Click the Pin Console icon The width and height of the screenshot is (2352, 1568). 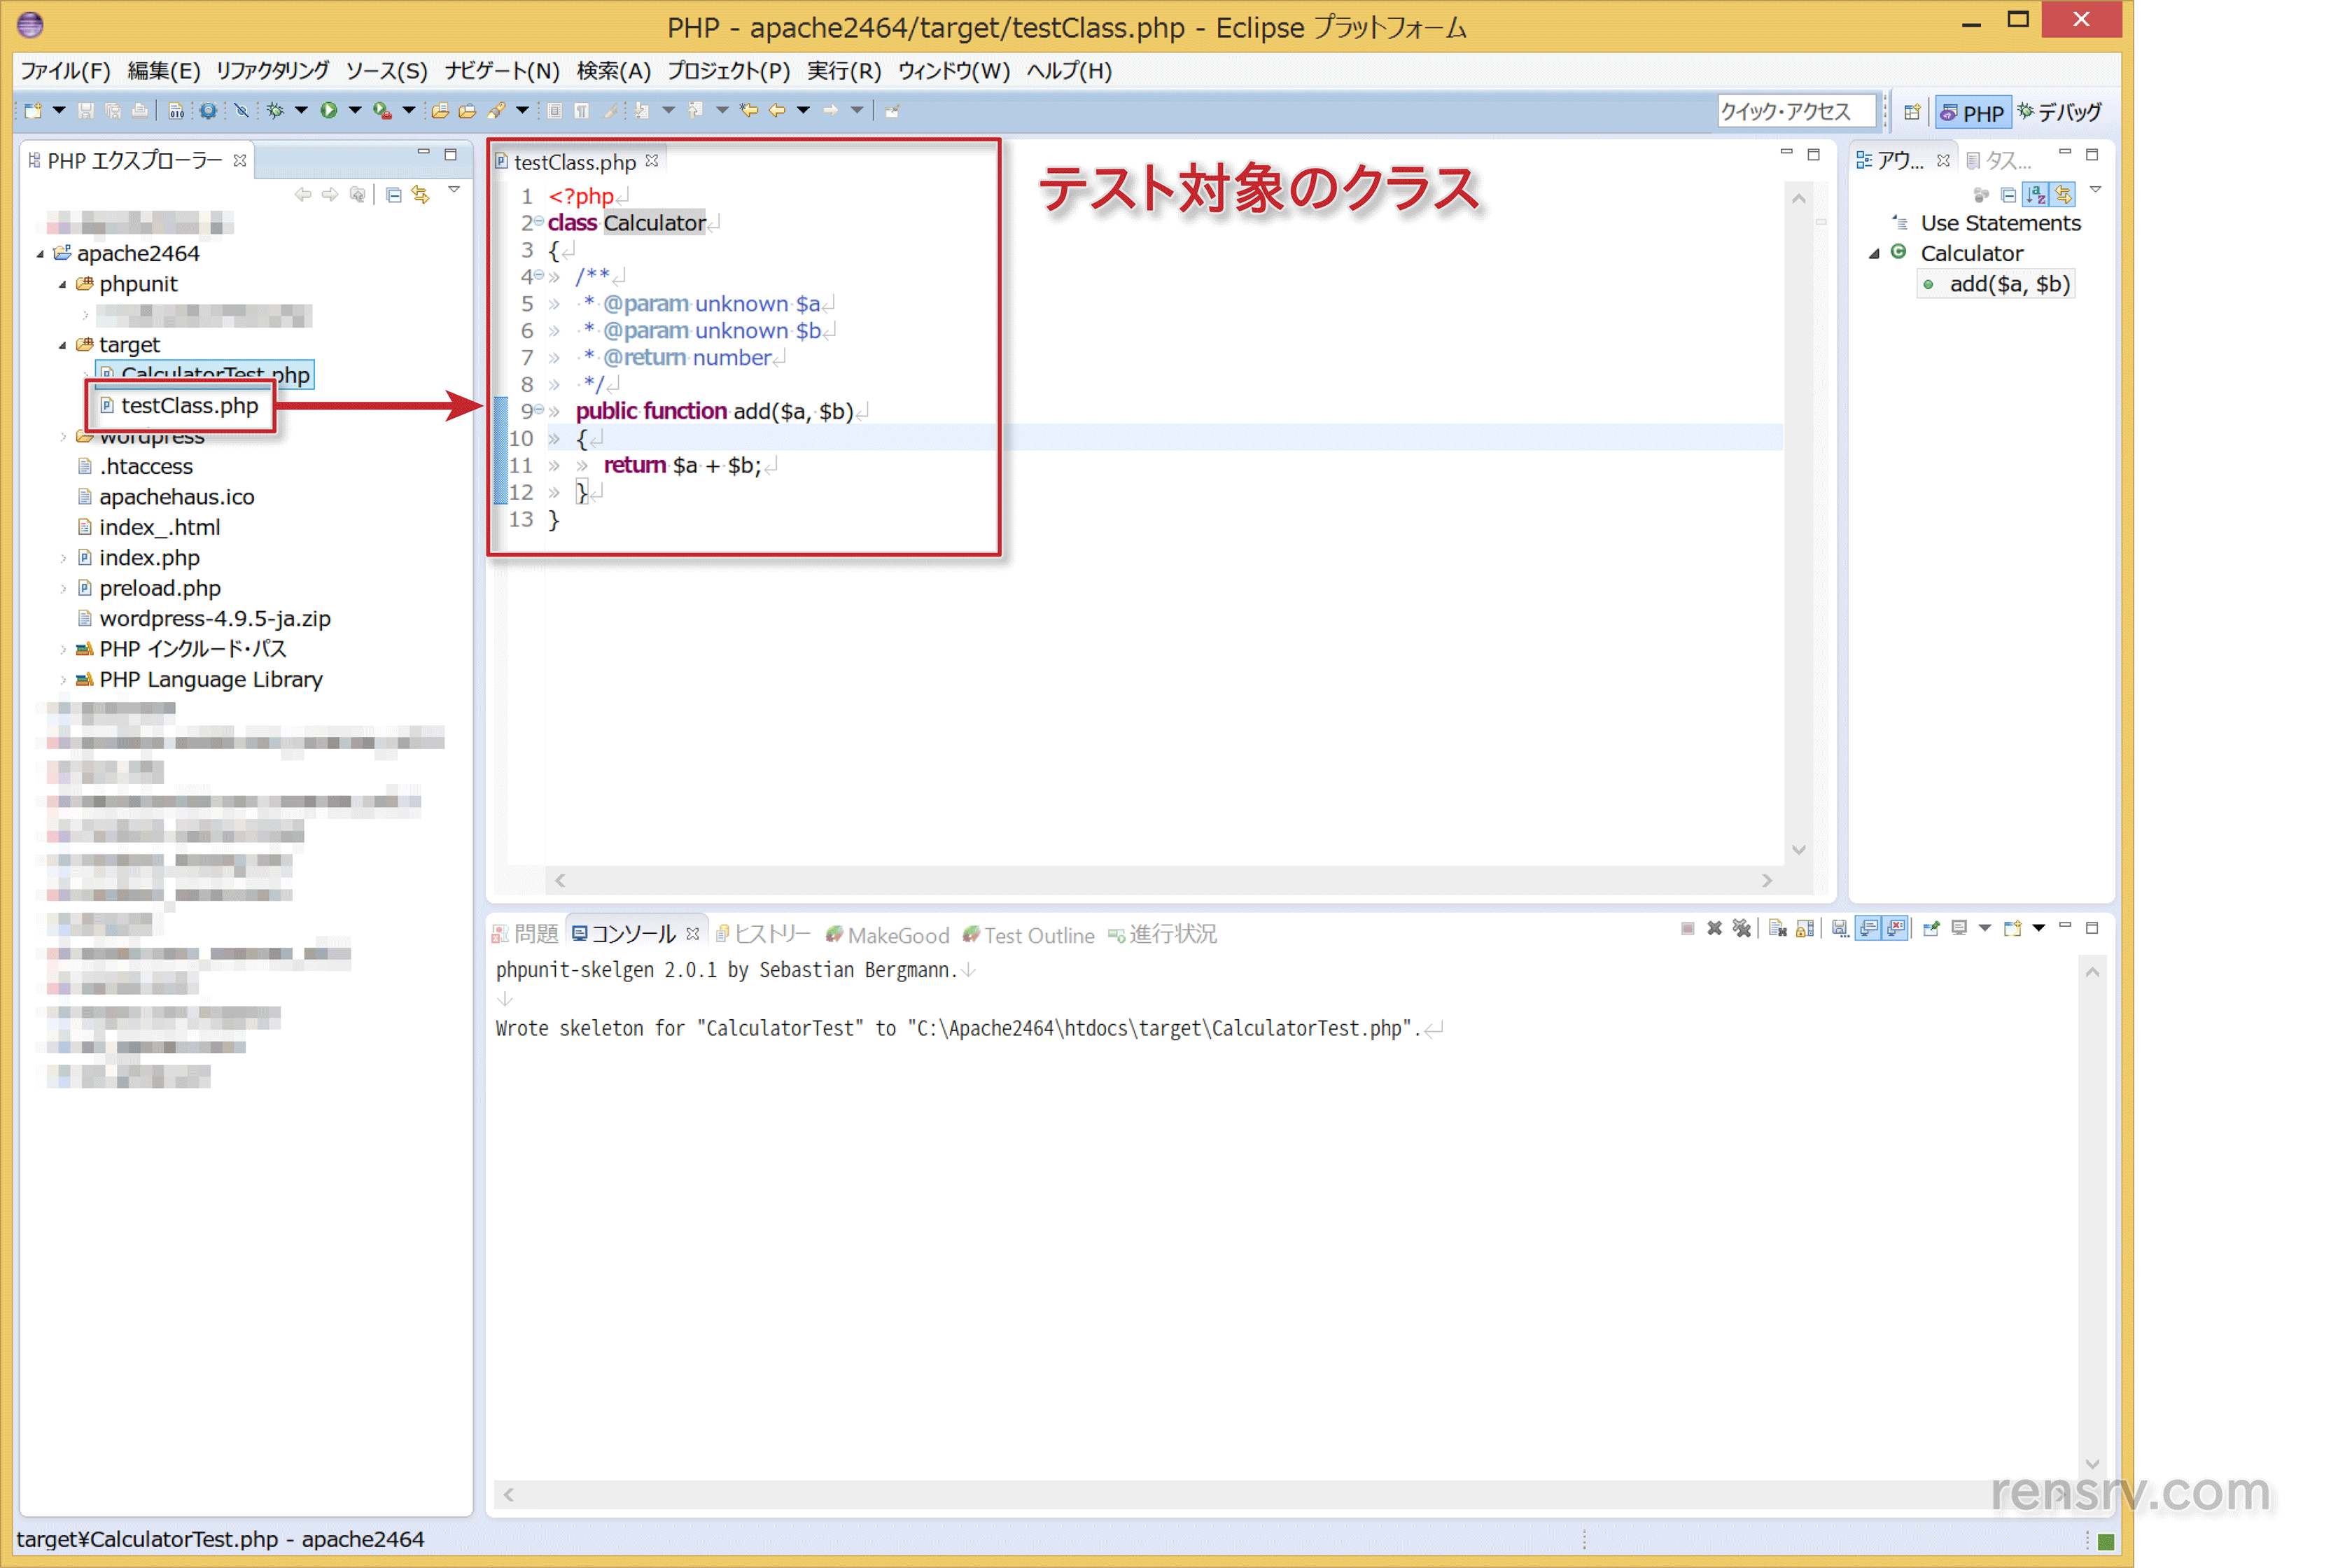click(x=1931, y=928)
